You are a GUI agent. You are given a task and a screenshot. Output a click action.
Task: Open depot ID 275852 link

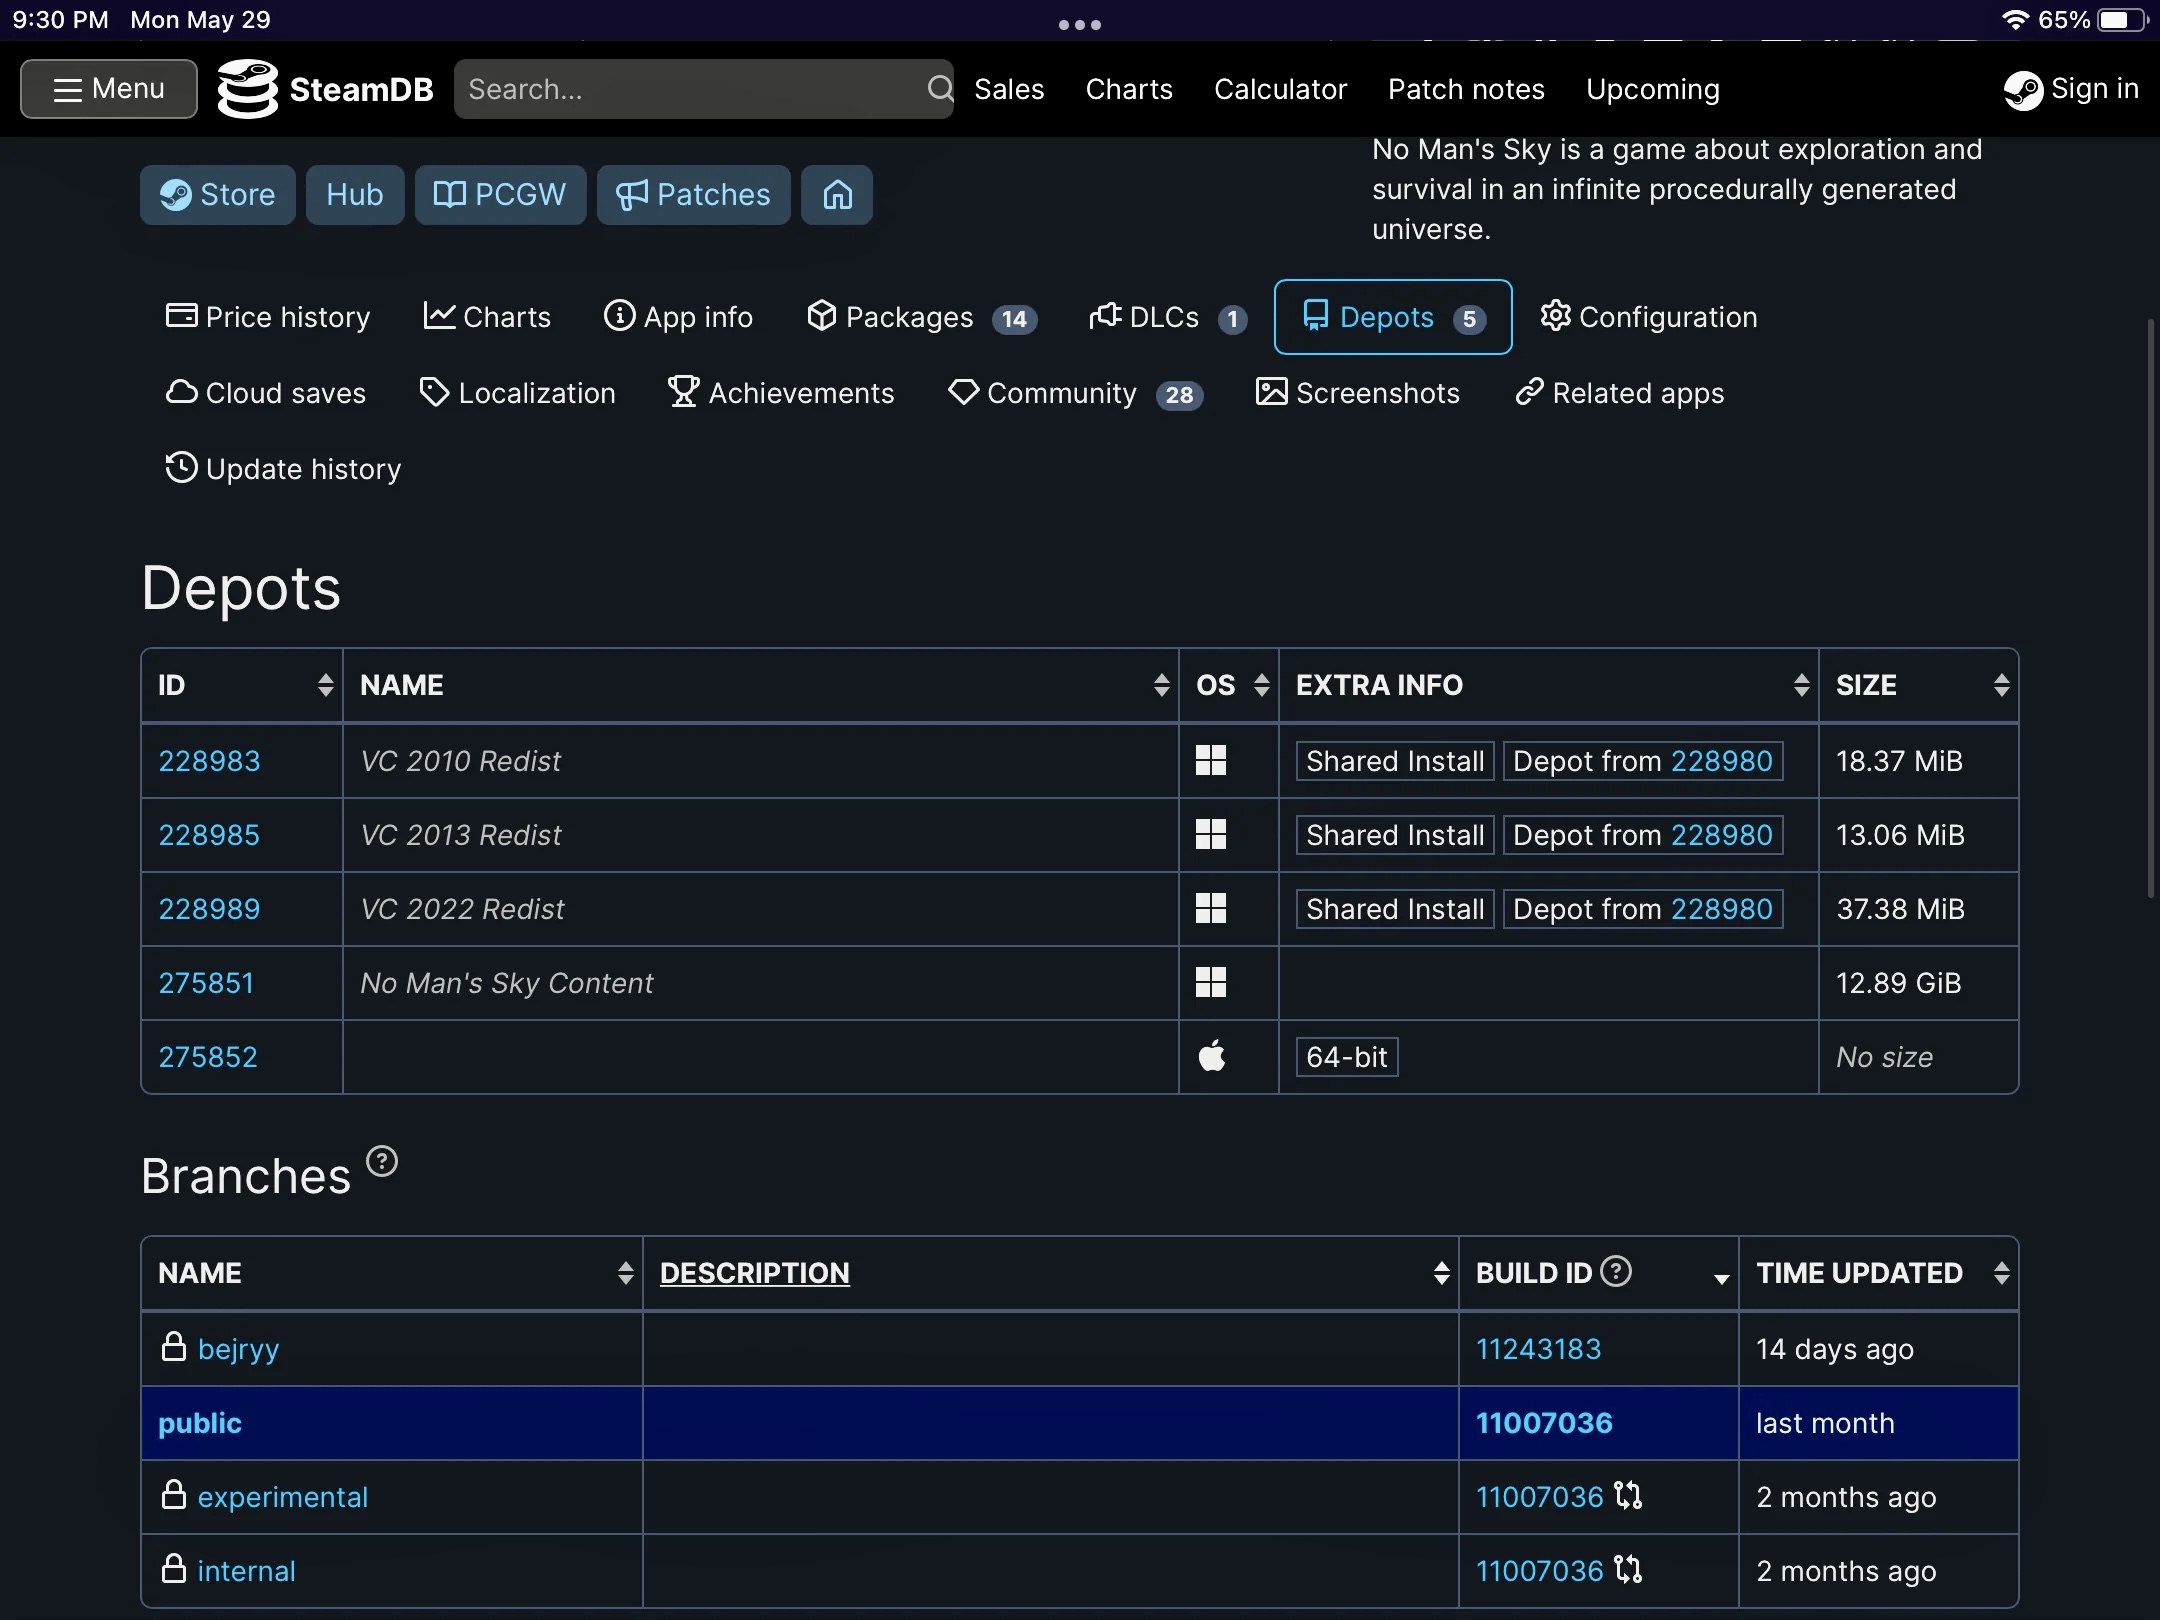pos(208,1057)
